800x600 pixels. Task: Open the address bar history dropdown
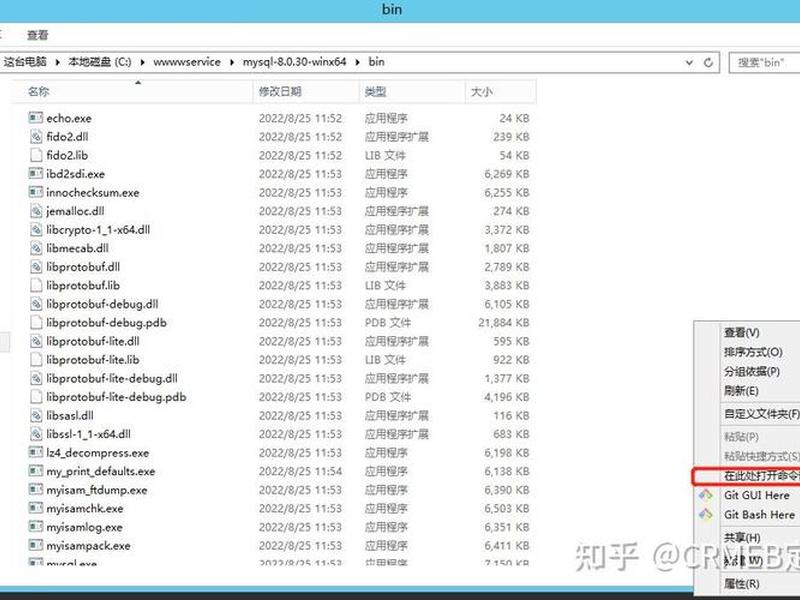(x=689, y=62)
